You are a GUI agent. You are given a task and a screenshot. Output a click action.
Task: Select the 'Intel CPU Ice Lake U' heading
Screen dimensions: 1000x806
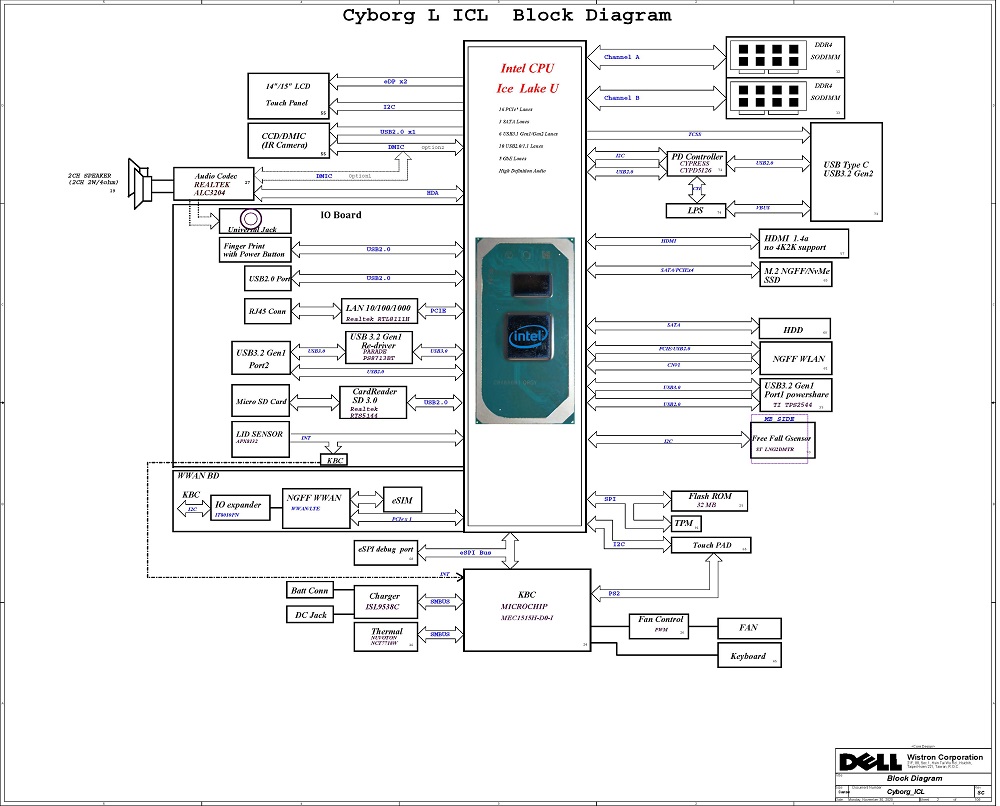pyautogui.click(x=527, y=78)
